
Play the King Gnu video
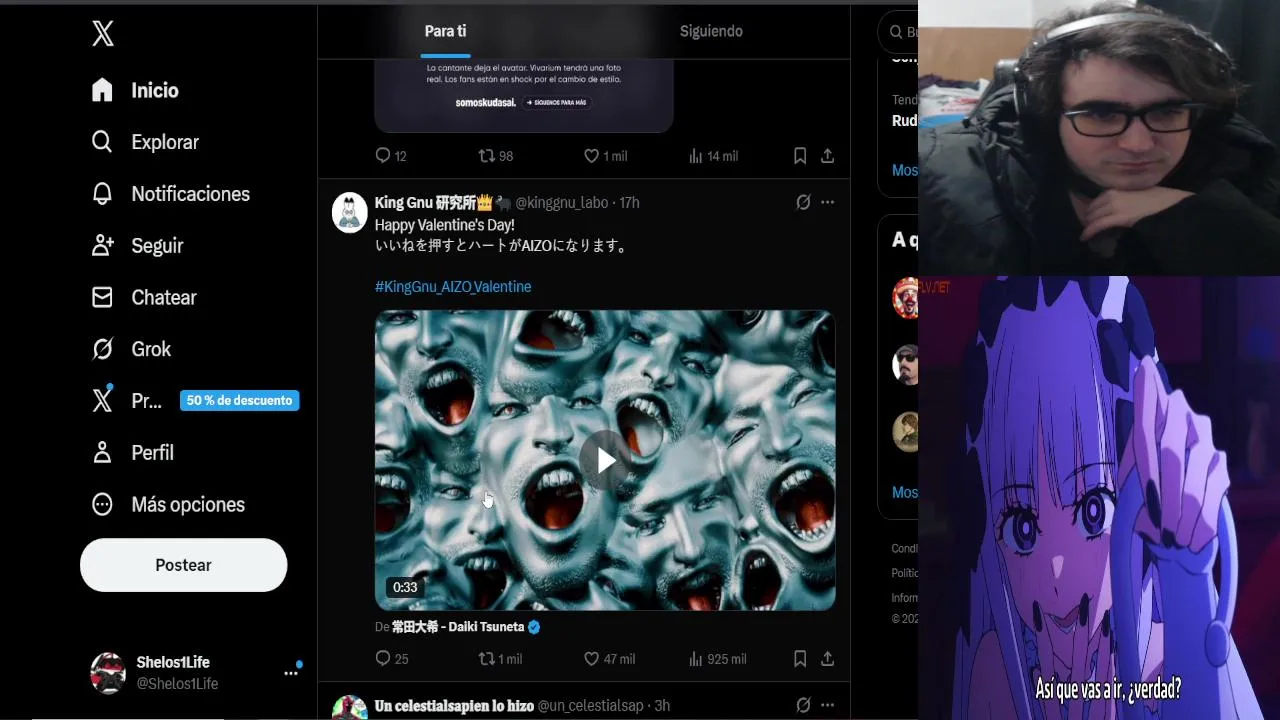point(605,460)
